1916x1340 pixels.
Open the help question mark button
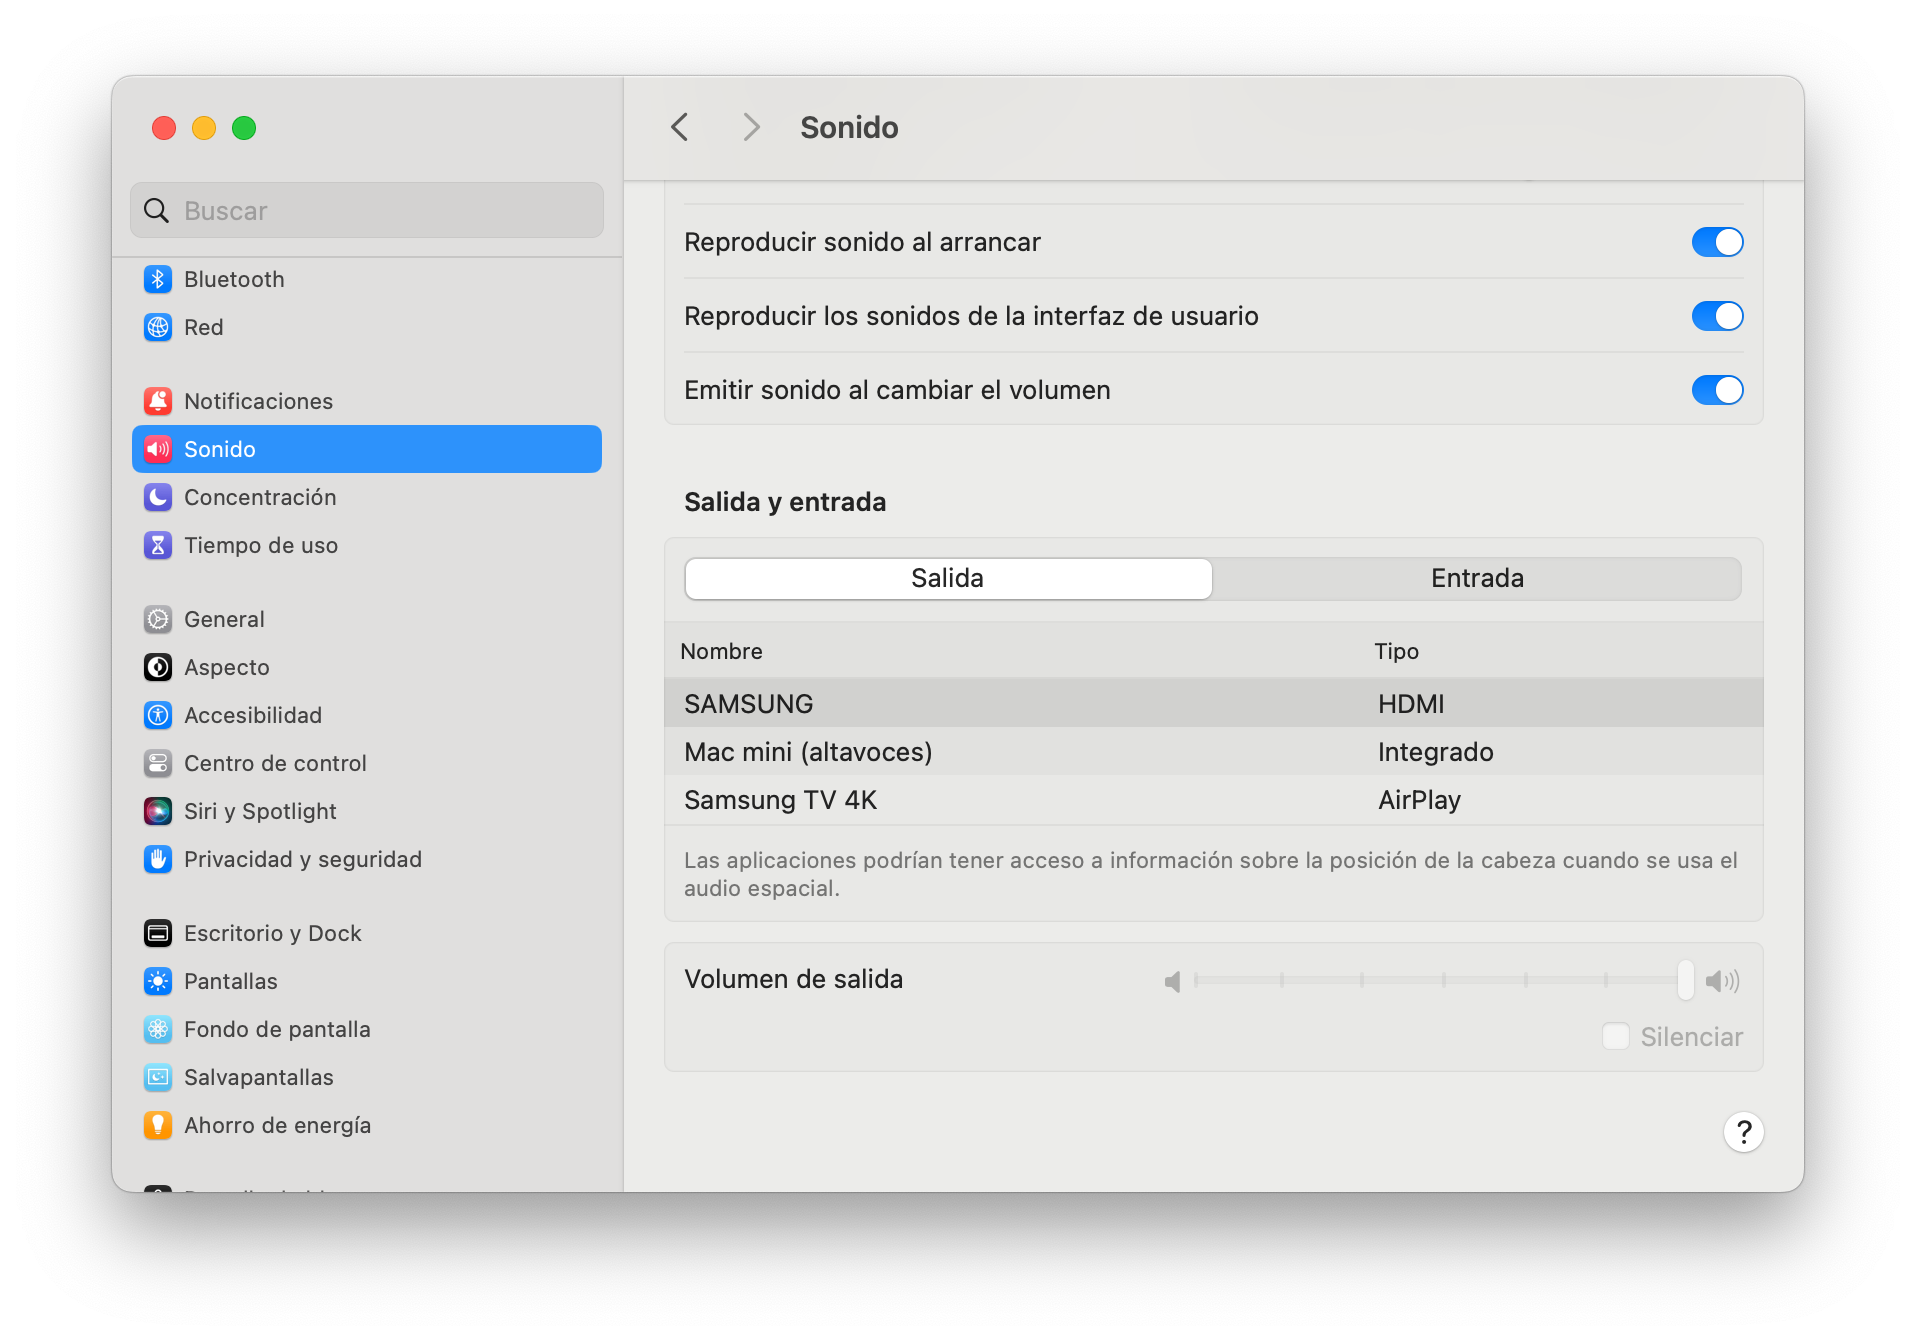coord(1743,1132)
